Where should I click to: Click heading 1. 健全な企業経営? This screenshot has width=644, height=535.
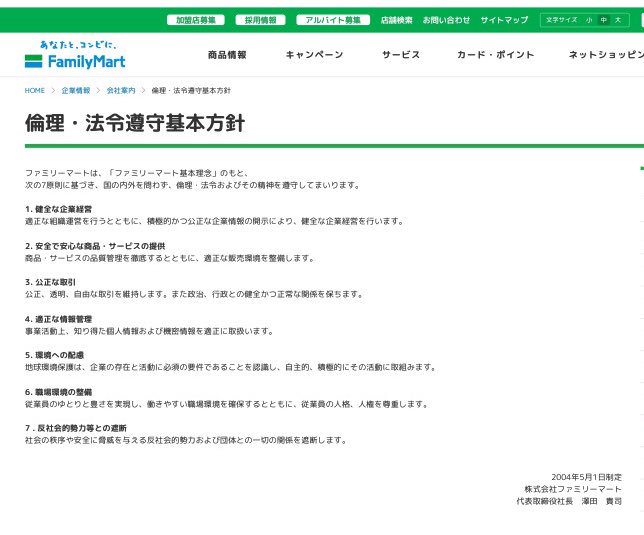[58, 209]
